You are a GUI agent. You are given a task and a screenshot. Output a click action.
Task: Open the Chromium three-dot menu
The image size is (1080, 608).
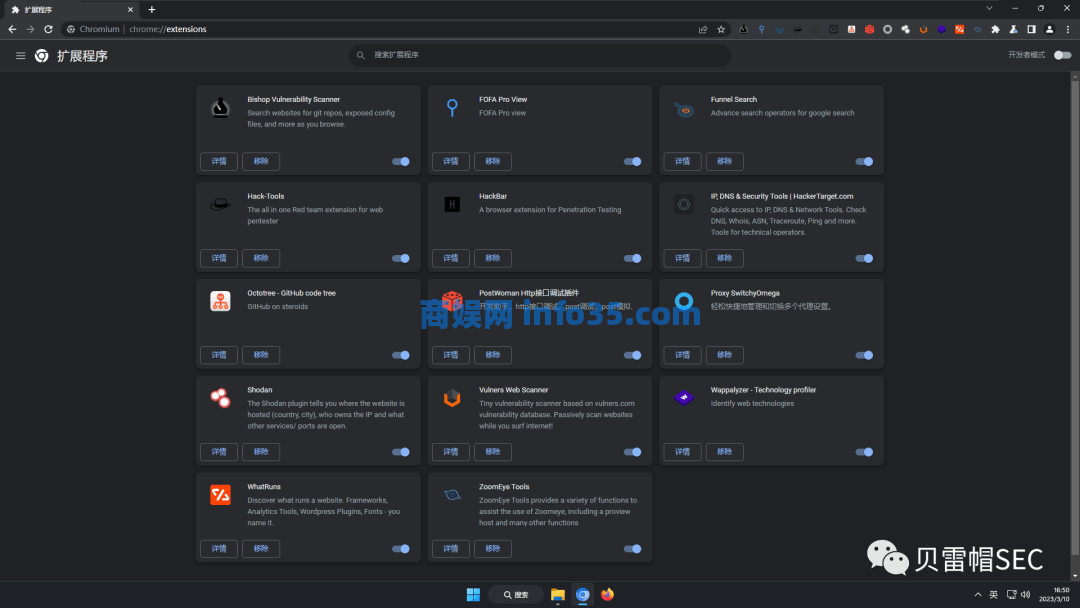pyautogui.click(x=1068, y=30)
